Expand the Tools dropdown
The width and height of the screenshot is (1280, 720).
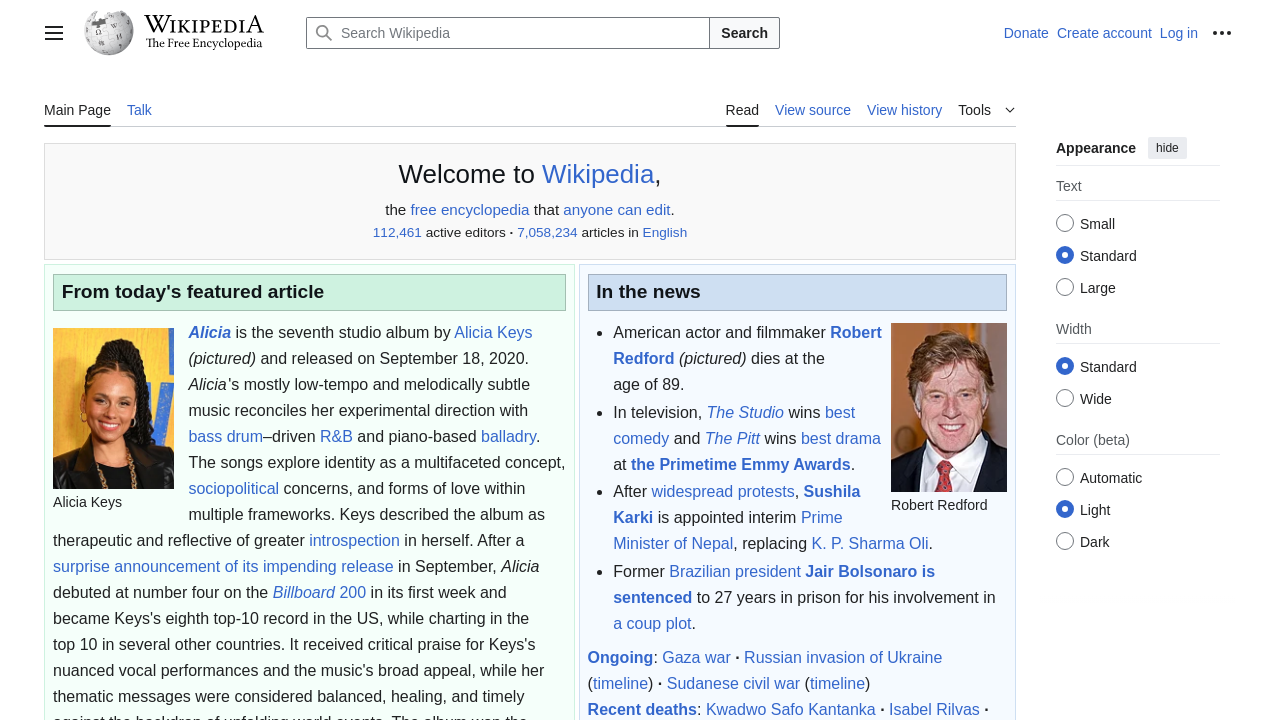[x=986, y=110]
